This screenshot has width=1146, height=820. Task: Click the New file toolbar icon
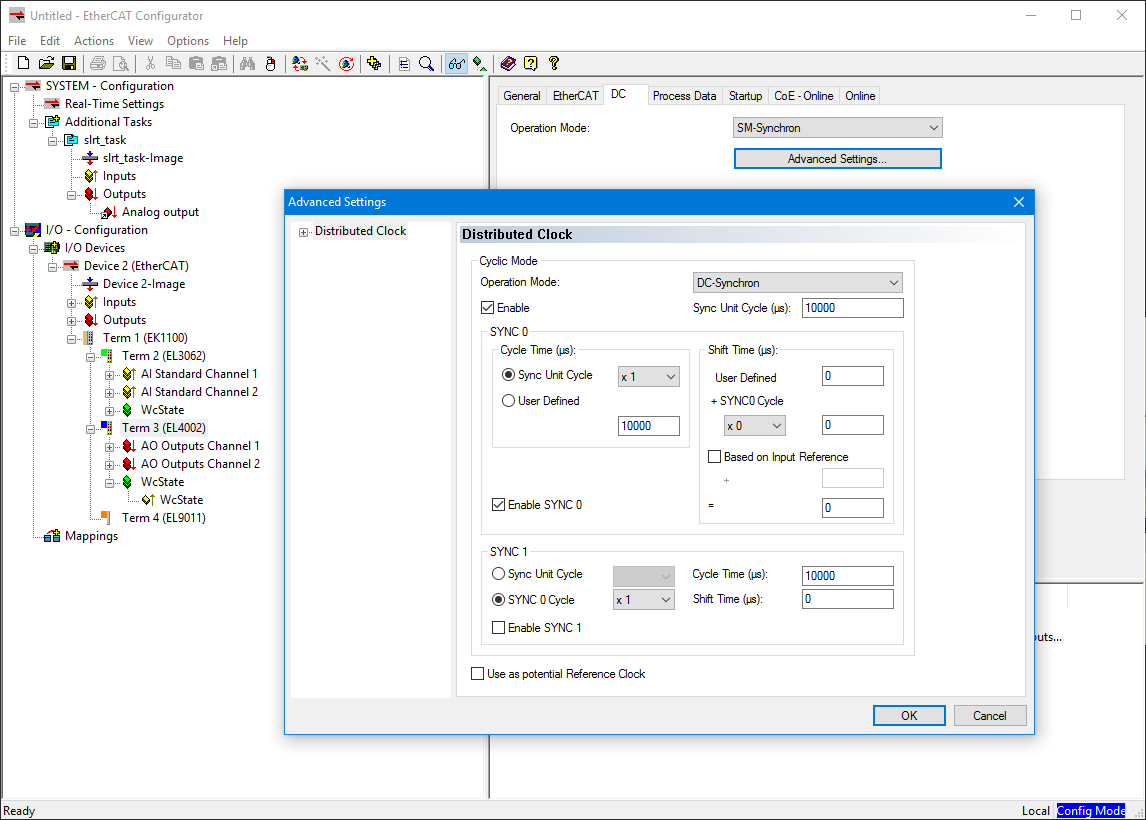(24, 64)
